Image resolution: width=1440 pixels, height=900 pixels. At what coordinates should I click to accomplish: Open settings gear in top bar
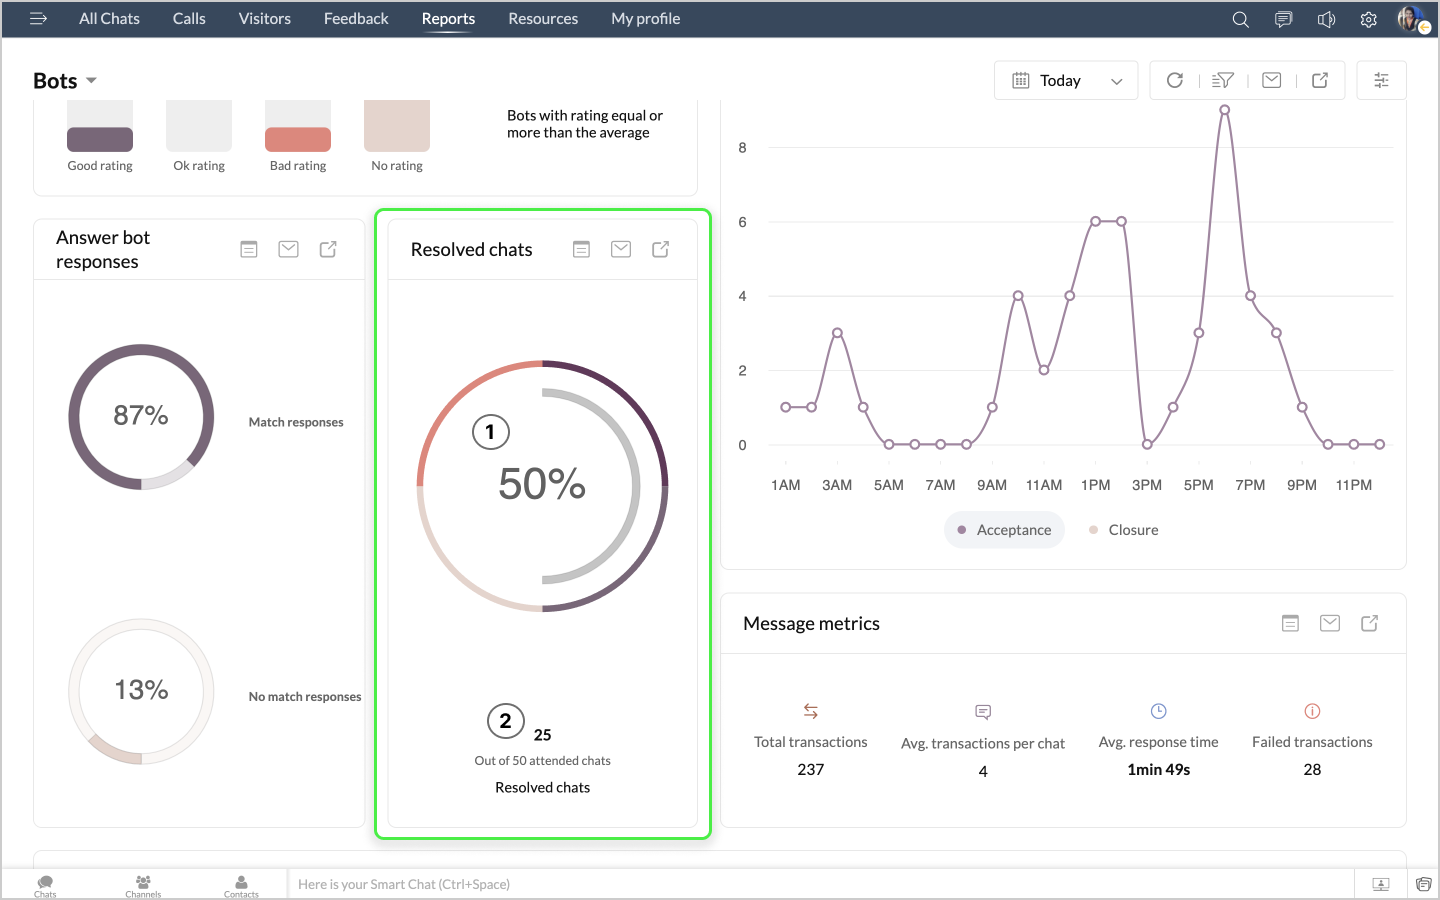(x=1369, y=19)
